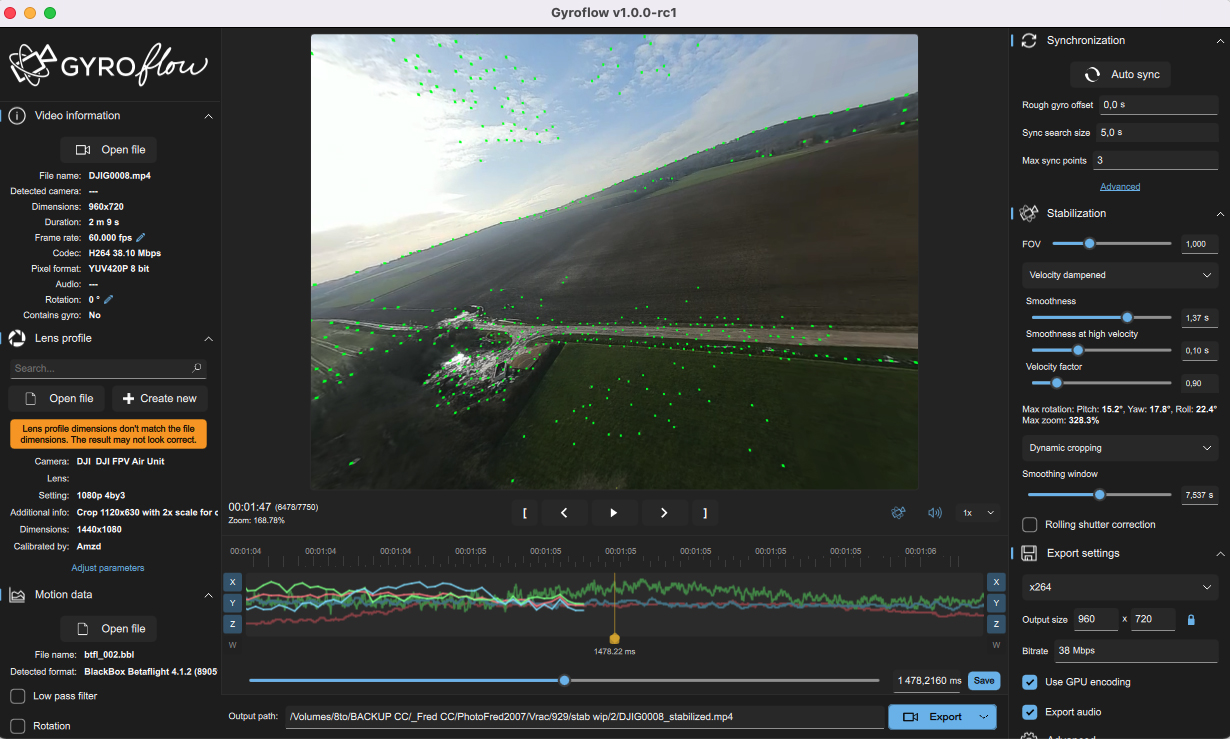Click the Velocity factor slider handle
The width and height of the screenshot is (1230, 739).
[x=1056, y=382]
